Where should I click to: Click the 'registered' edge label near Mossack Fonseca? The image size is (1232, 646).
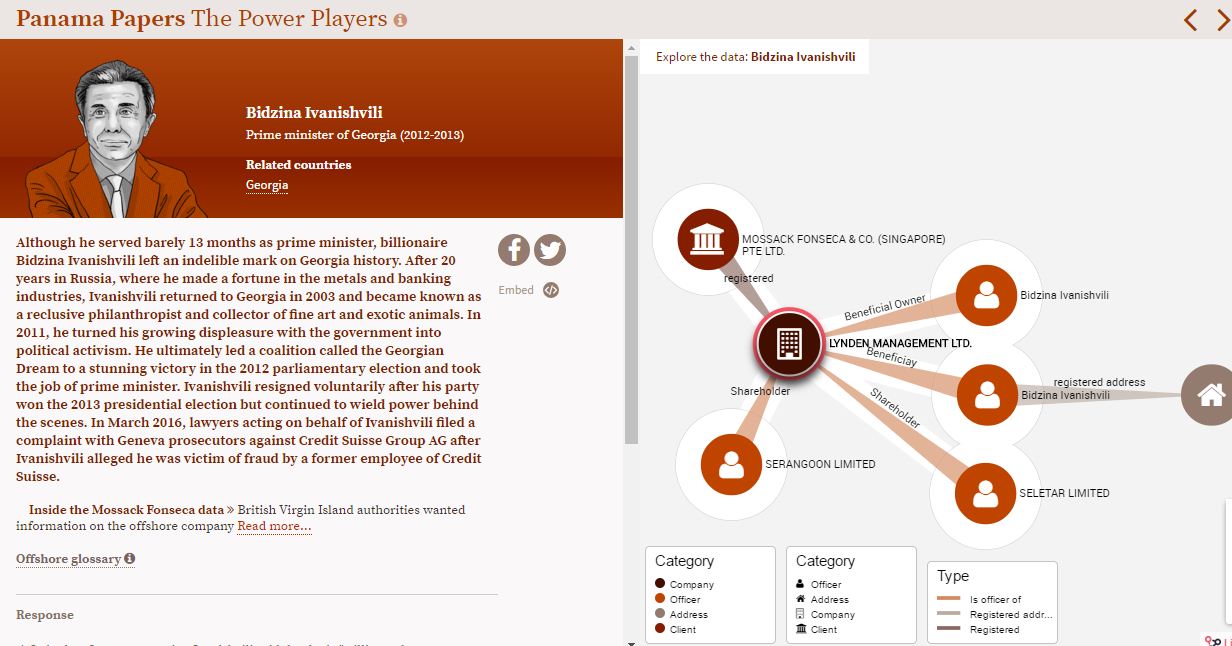(x=749, y=278)
